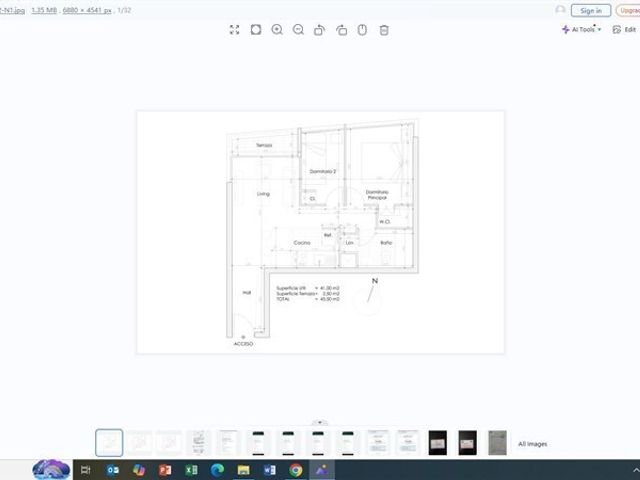Enter fullscreen view with the expand-arrows icon
The width and height of the screenshot is (640, 480).
pos(234,30)
